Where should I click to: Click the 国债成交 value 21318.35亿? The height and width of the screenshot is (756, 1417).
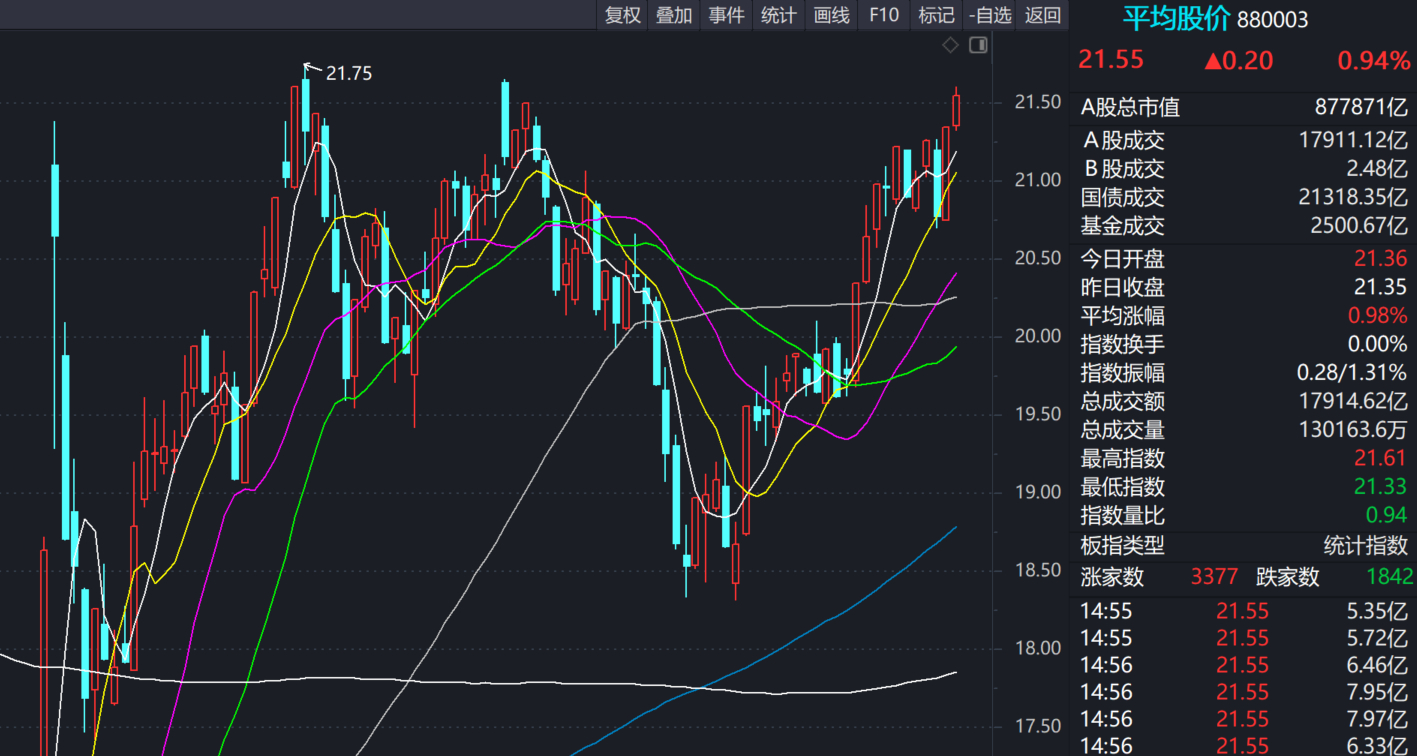pyautogui.click(x=1353, y=198)
